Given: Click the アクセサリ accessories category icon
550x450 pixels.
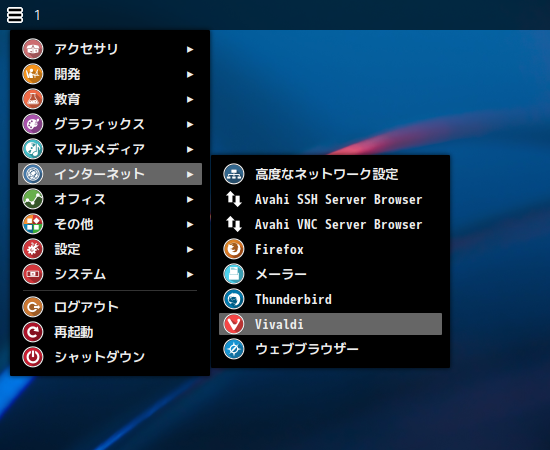Looking at the screenshot, I should pos(33,49).
